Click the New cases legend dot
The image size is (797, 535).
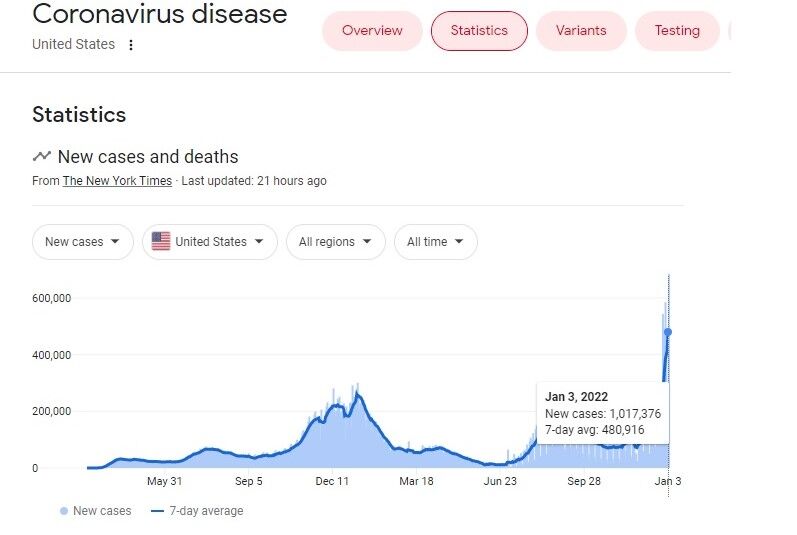pyautogui.click(x=64, y=511)
